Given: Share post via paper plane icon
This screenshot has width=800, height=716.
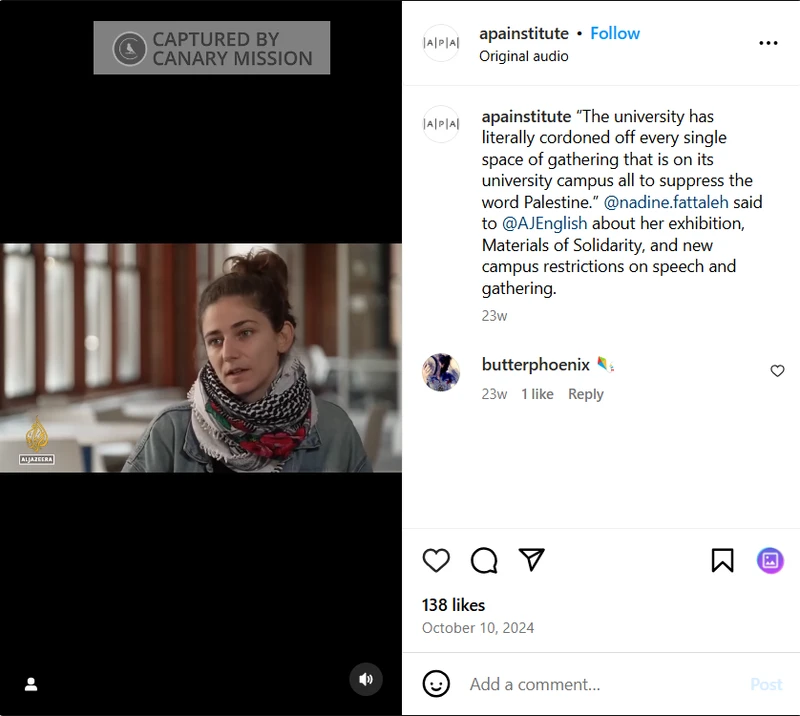Looking at the screenshot, I should (x=532, y=560).
